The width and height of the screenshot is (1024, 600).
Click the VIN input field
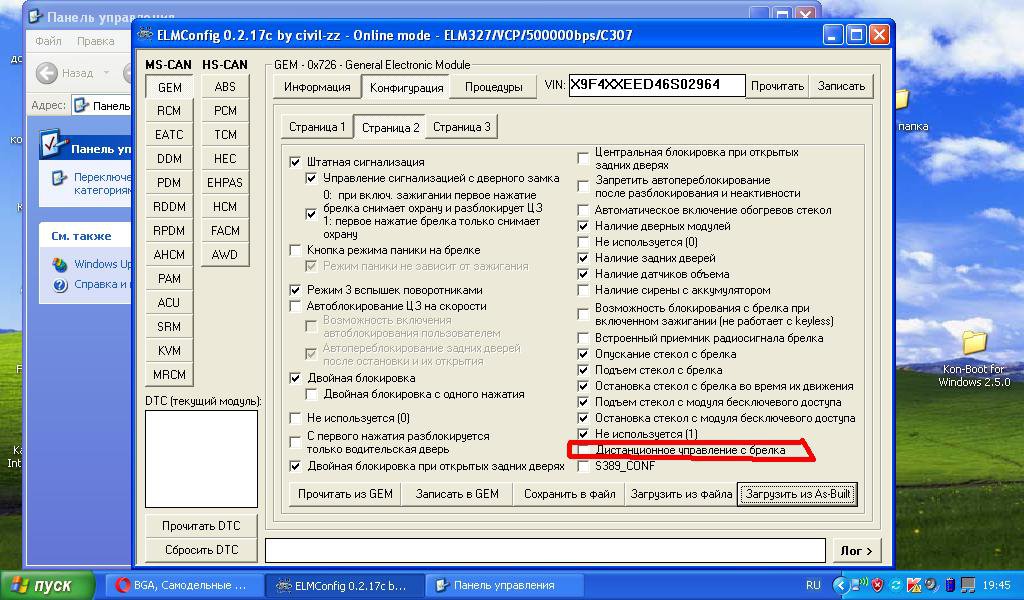656,86
